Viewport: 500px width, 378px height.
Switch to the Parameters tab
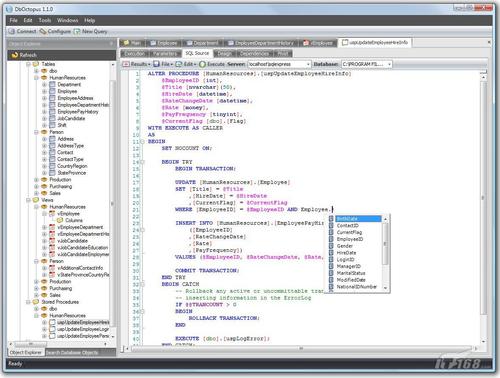click(x=165, y=53)
